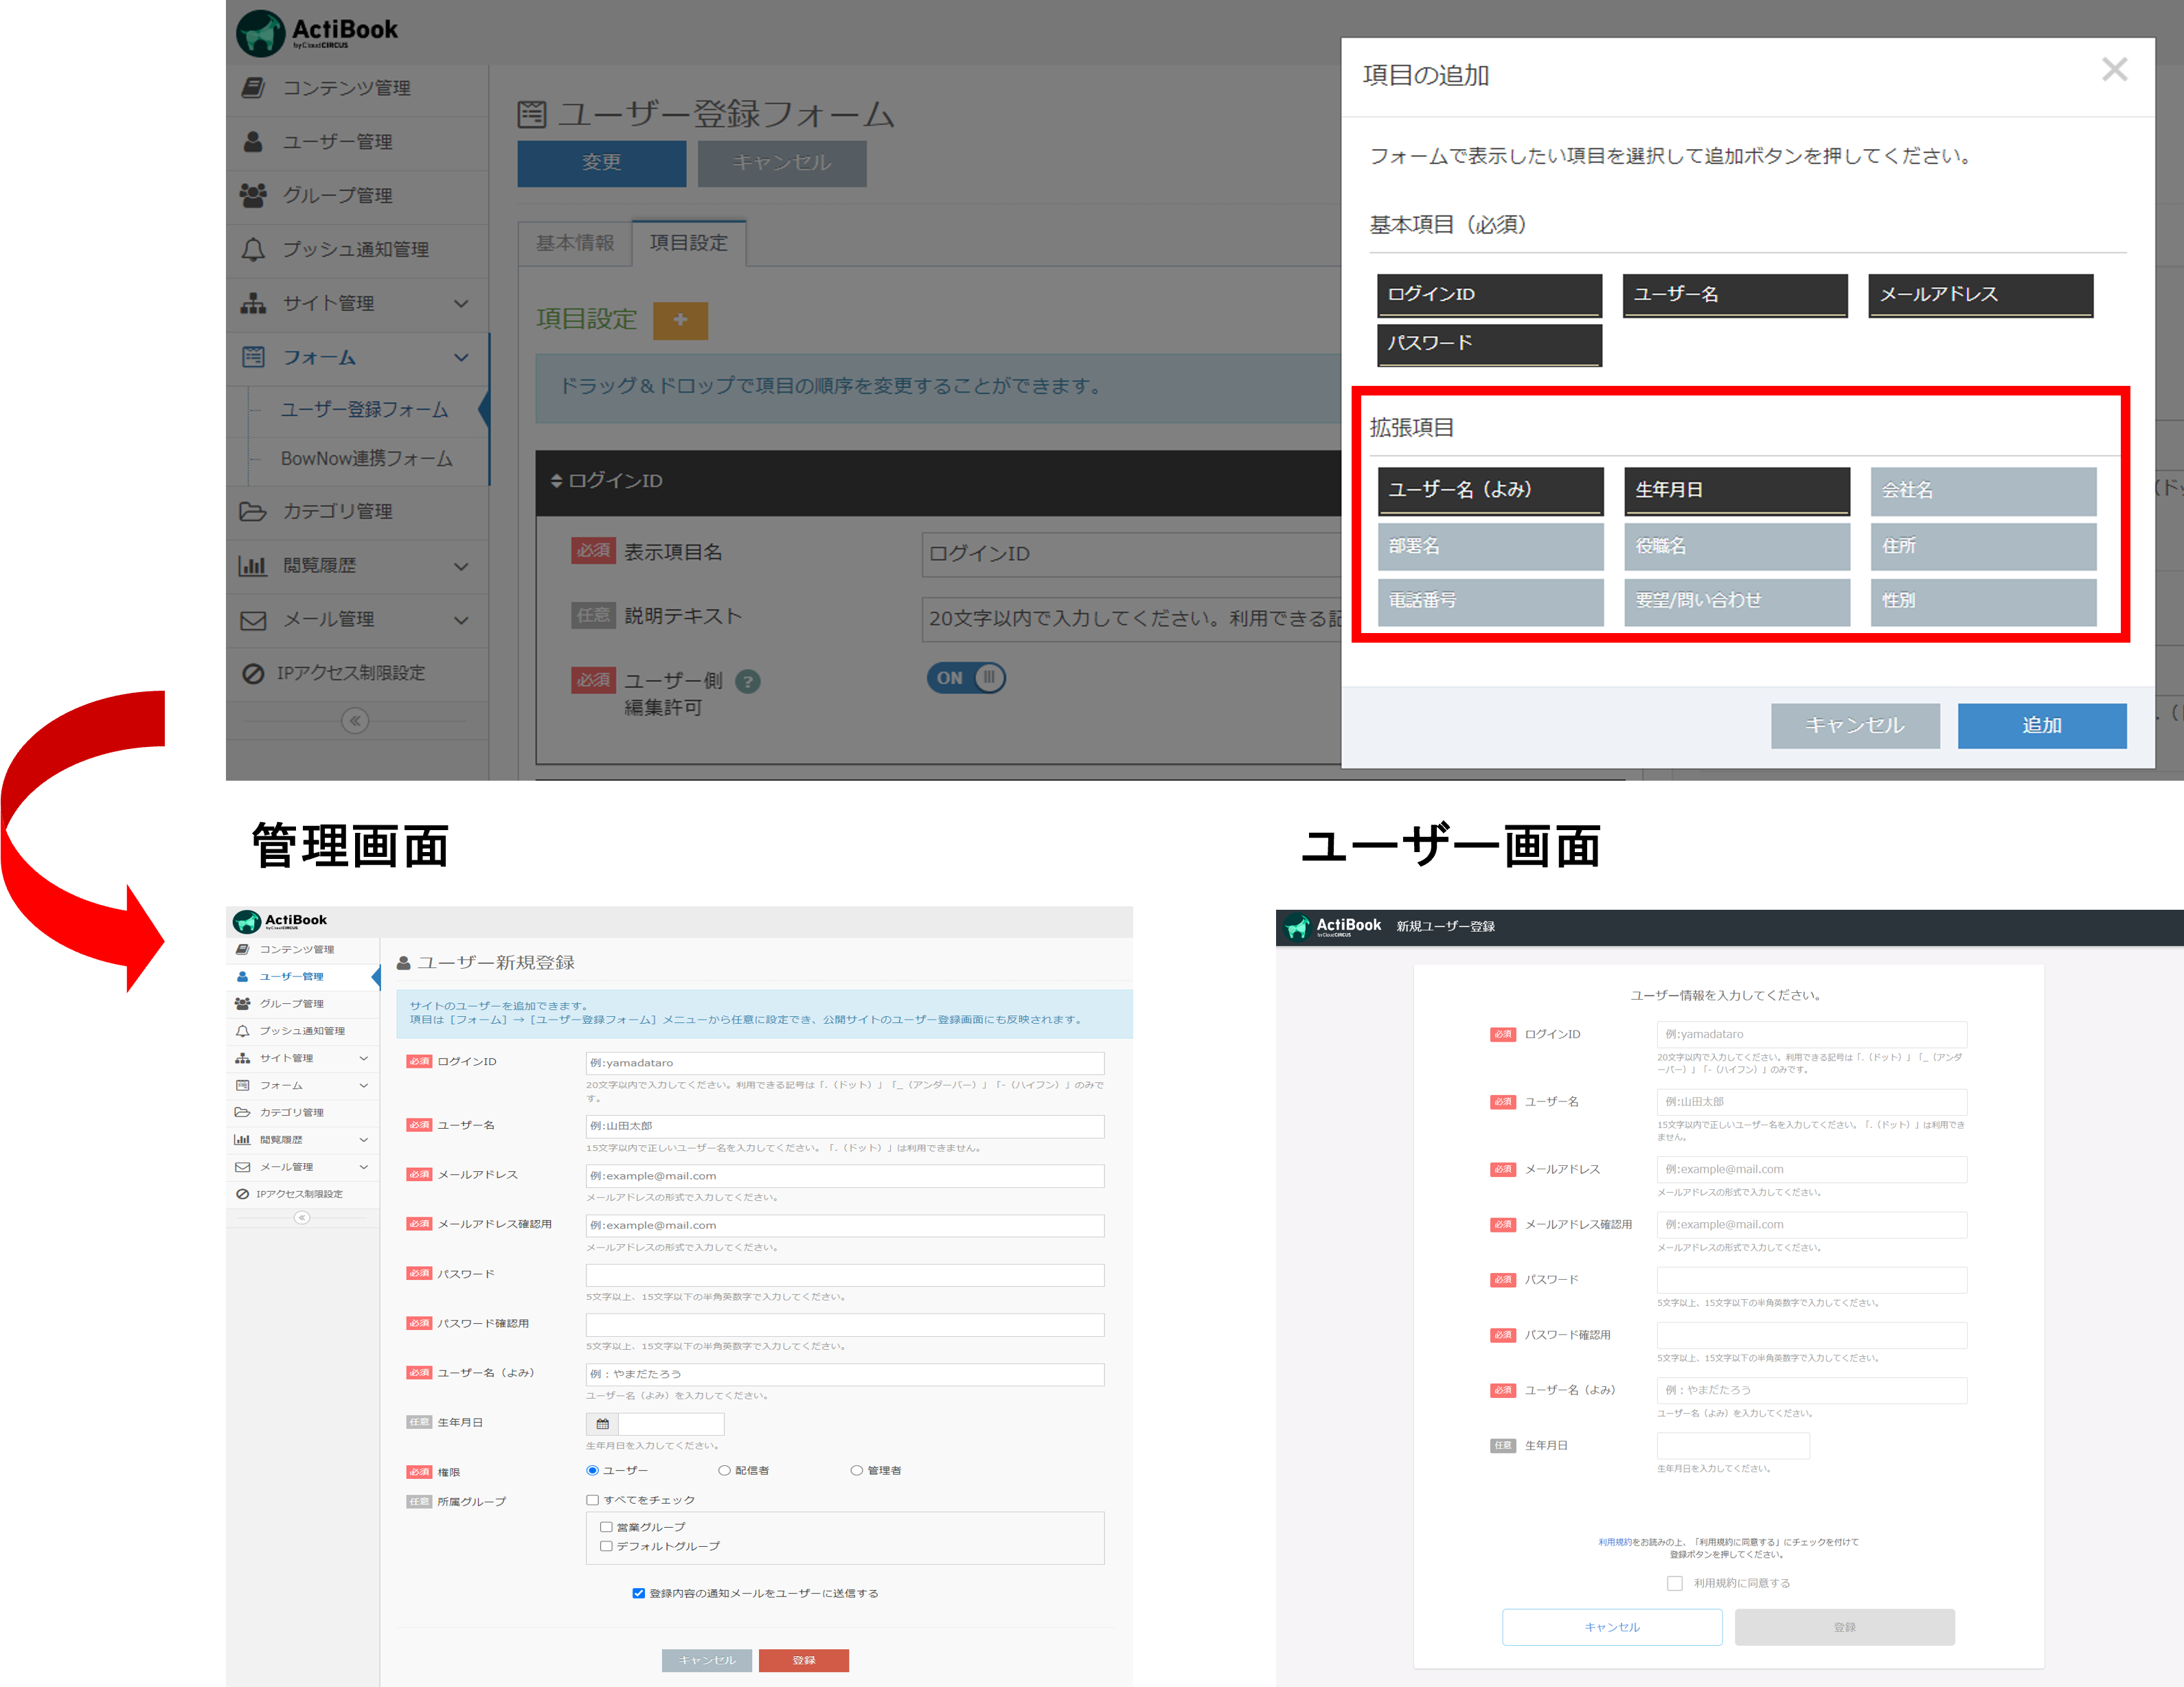Select the 配信者 permission radio button
This screenshot has width=2184, height=1687.
pyautogui.click(x=724, y=1470)
